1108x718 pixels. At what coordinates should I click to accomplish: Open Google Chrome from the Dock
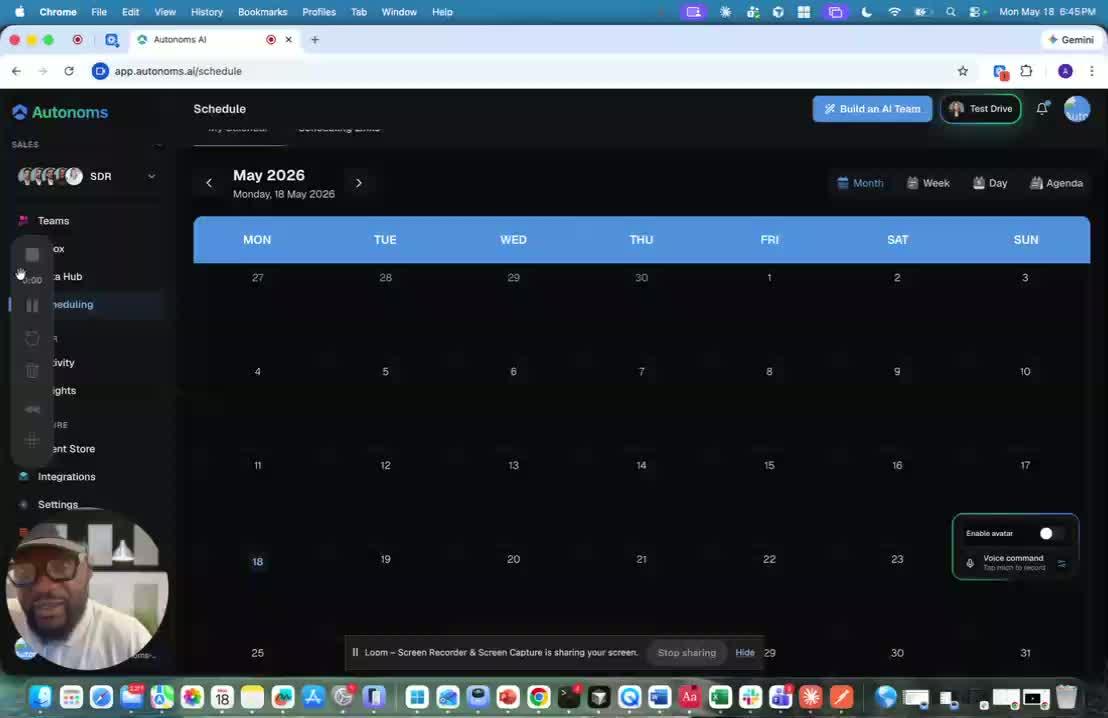(538, 698)
